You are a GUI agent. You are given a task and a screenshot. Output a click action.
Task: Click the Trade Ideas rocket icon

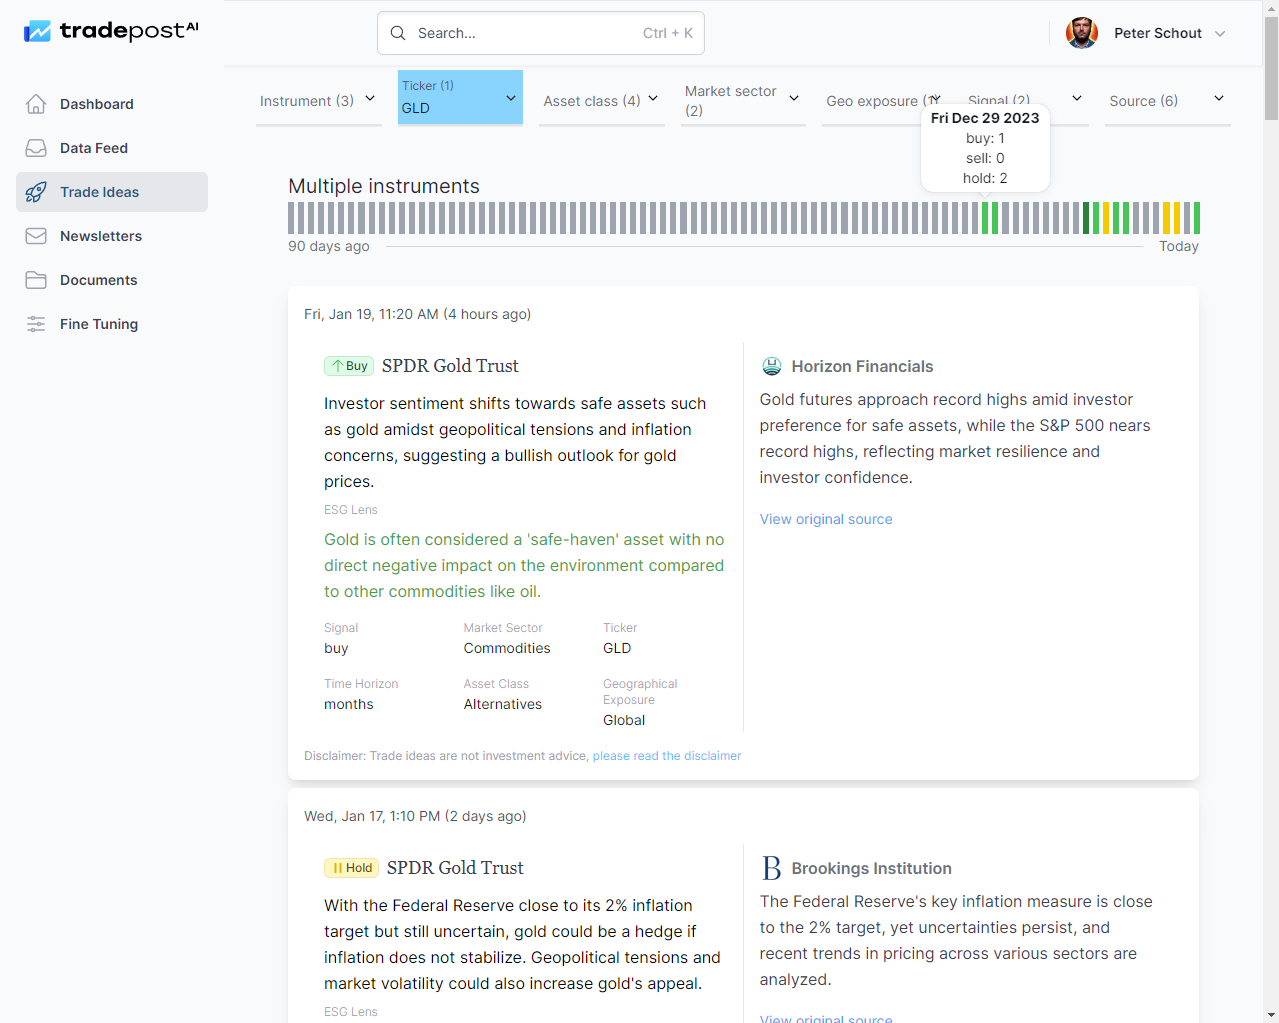[x=36, y=191]
